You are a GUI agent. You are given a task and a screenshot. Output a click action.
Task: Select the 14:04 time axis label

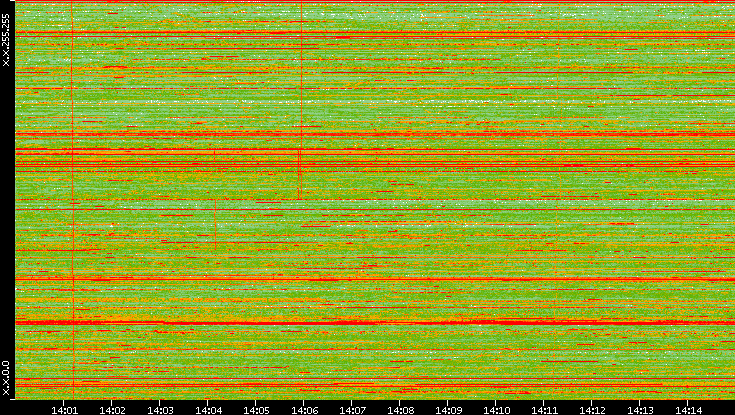(208, 410)
